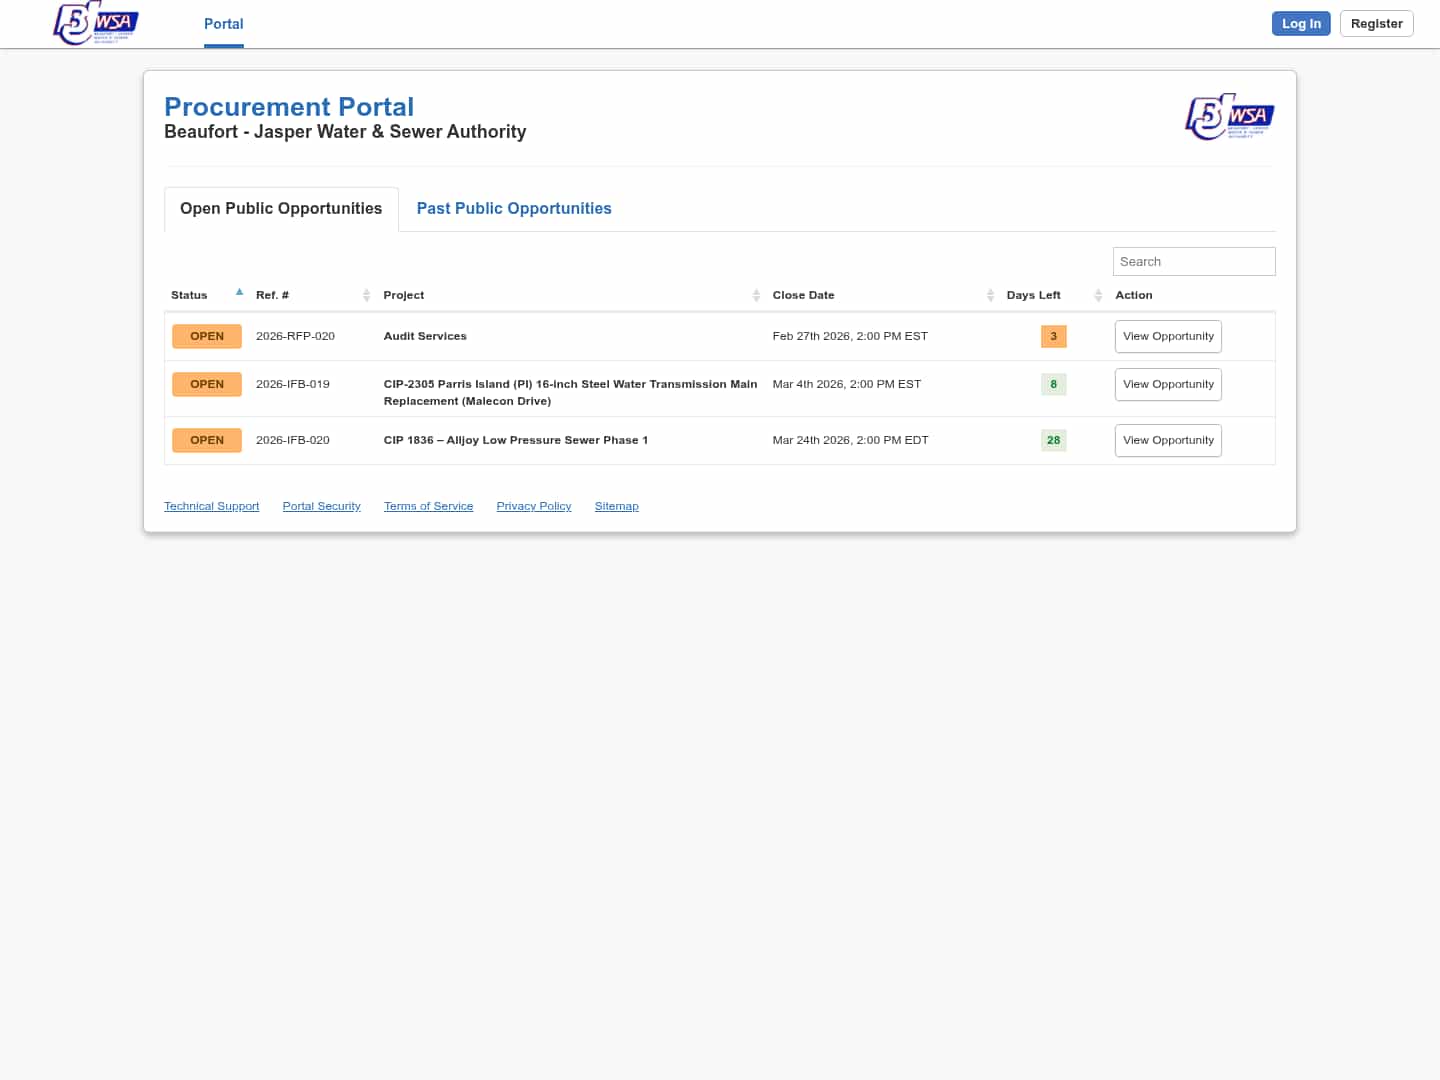Click the OPEN status badge for 2026-IFB-019
This screenshot has width=1440, height=1080.
[x=207, y=385]
